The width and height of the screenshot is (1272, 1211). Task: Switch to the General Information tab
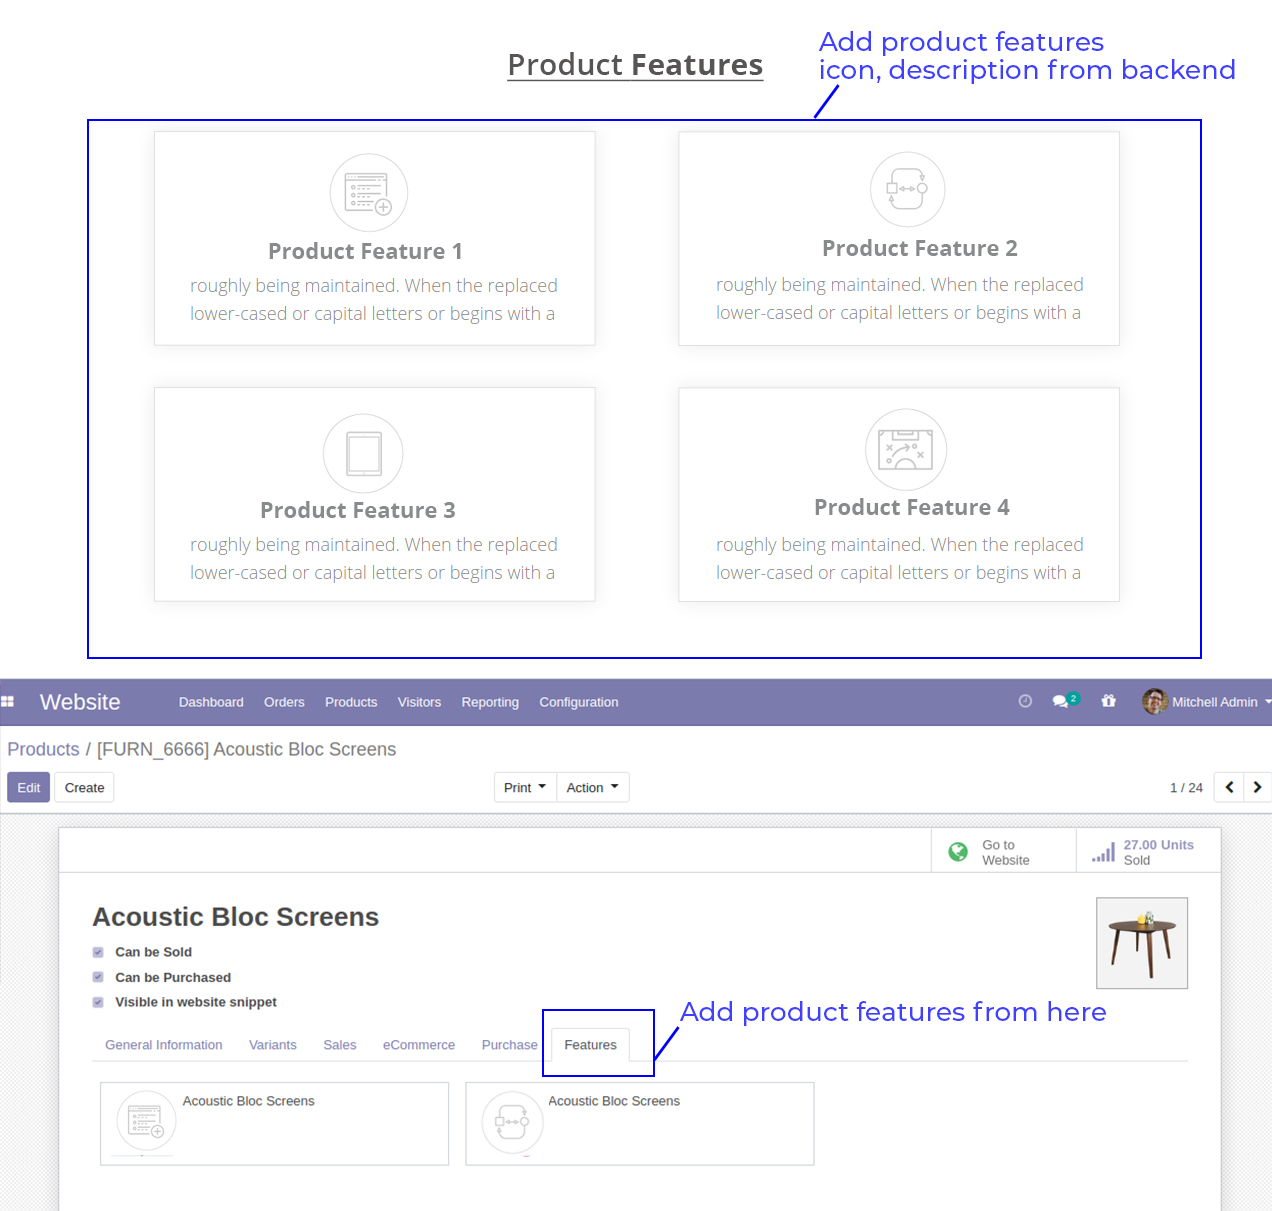(164, 1045)
